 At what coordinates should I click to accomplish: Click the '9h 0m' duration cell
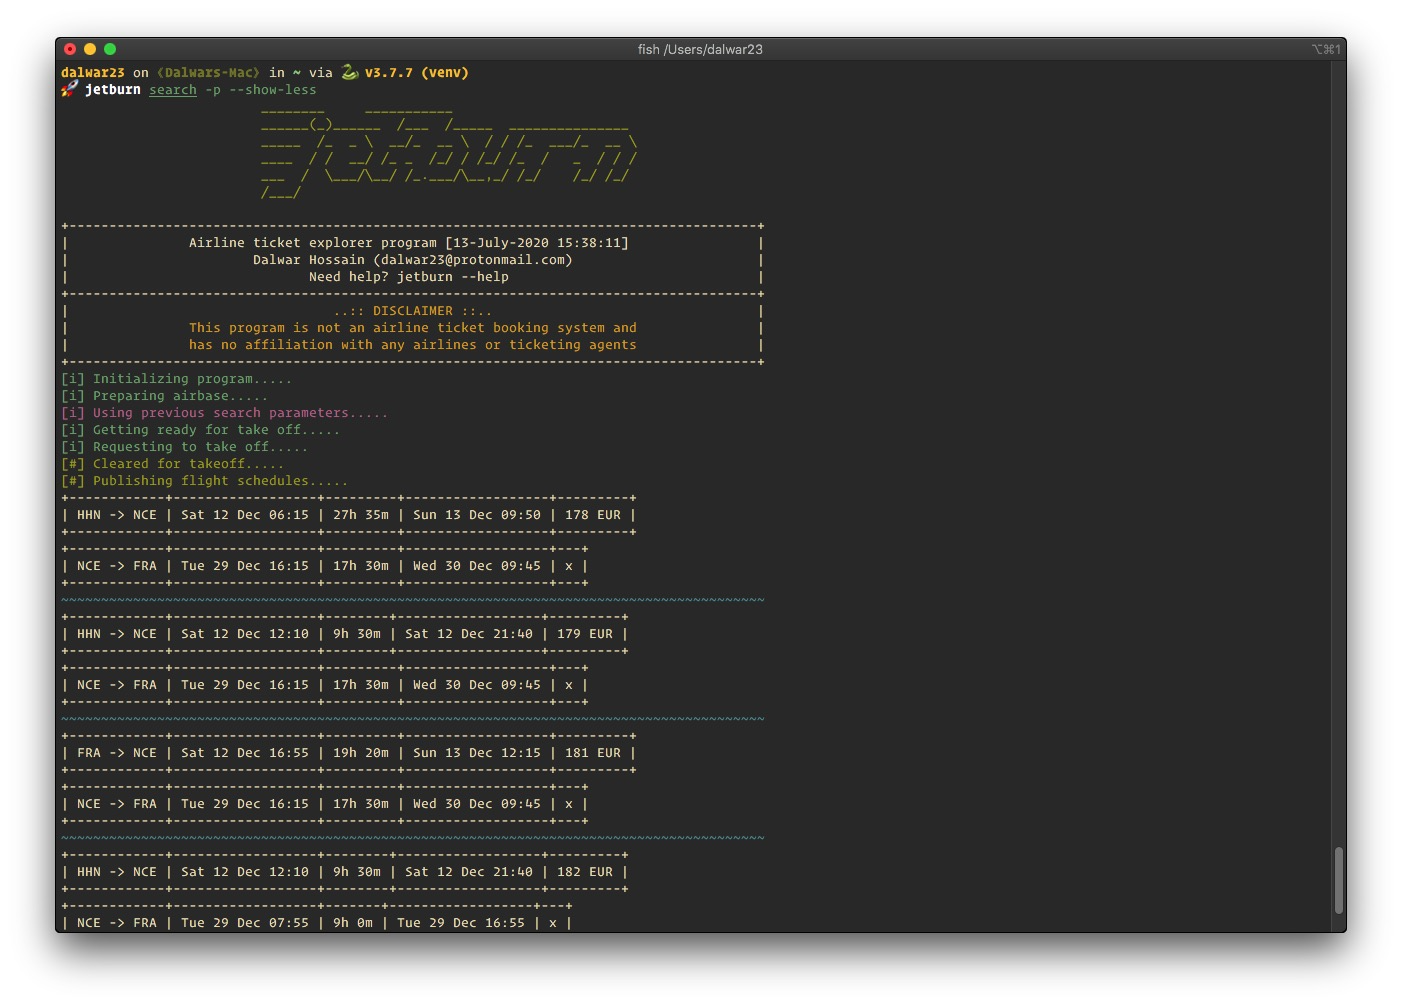(x=353, y=923)
